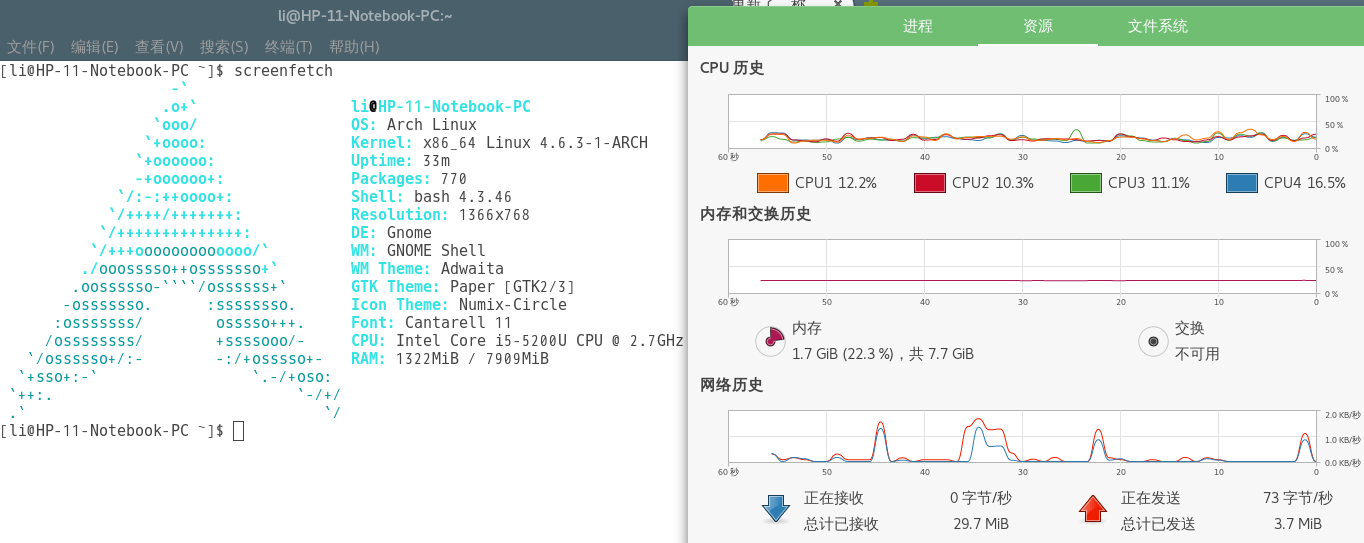
Task: Click the DE: Gnome line
Action: point(391,233)
